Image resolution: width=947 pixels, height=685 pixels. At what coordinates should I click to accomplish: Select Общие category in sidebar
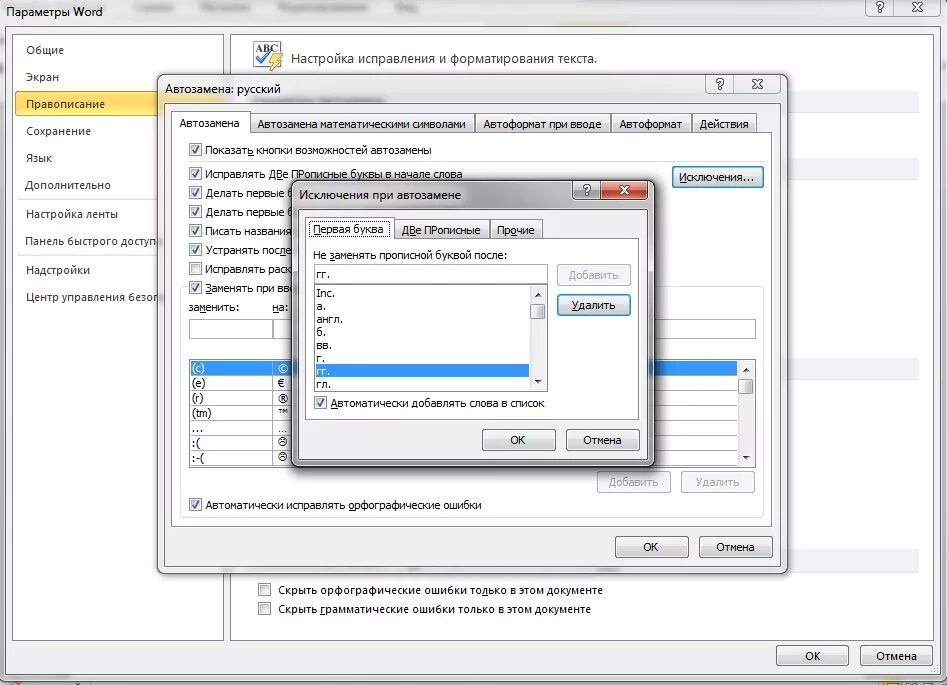click(x=45, y=50)
